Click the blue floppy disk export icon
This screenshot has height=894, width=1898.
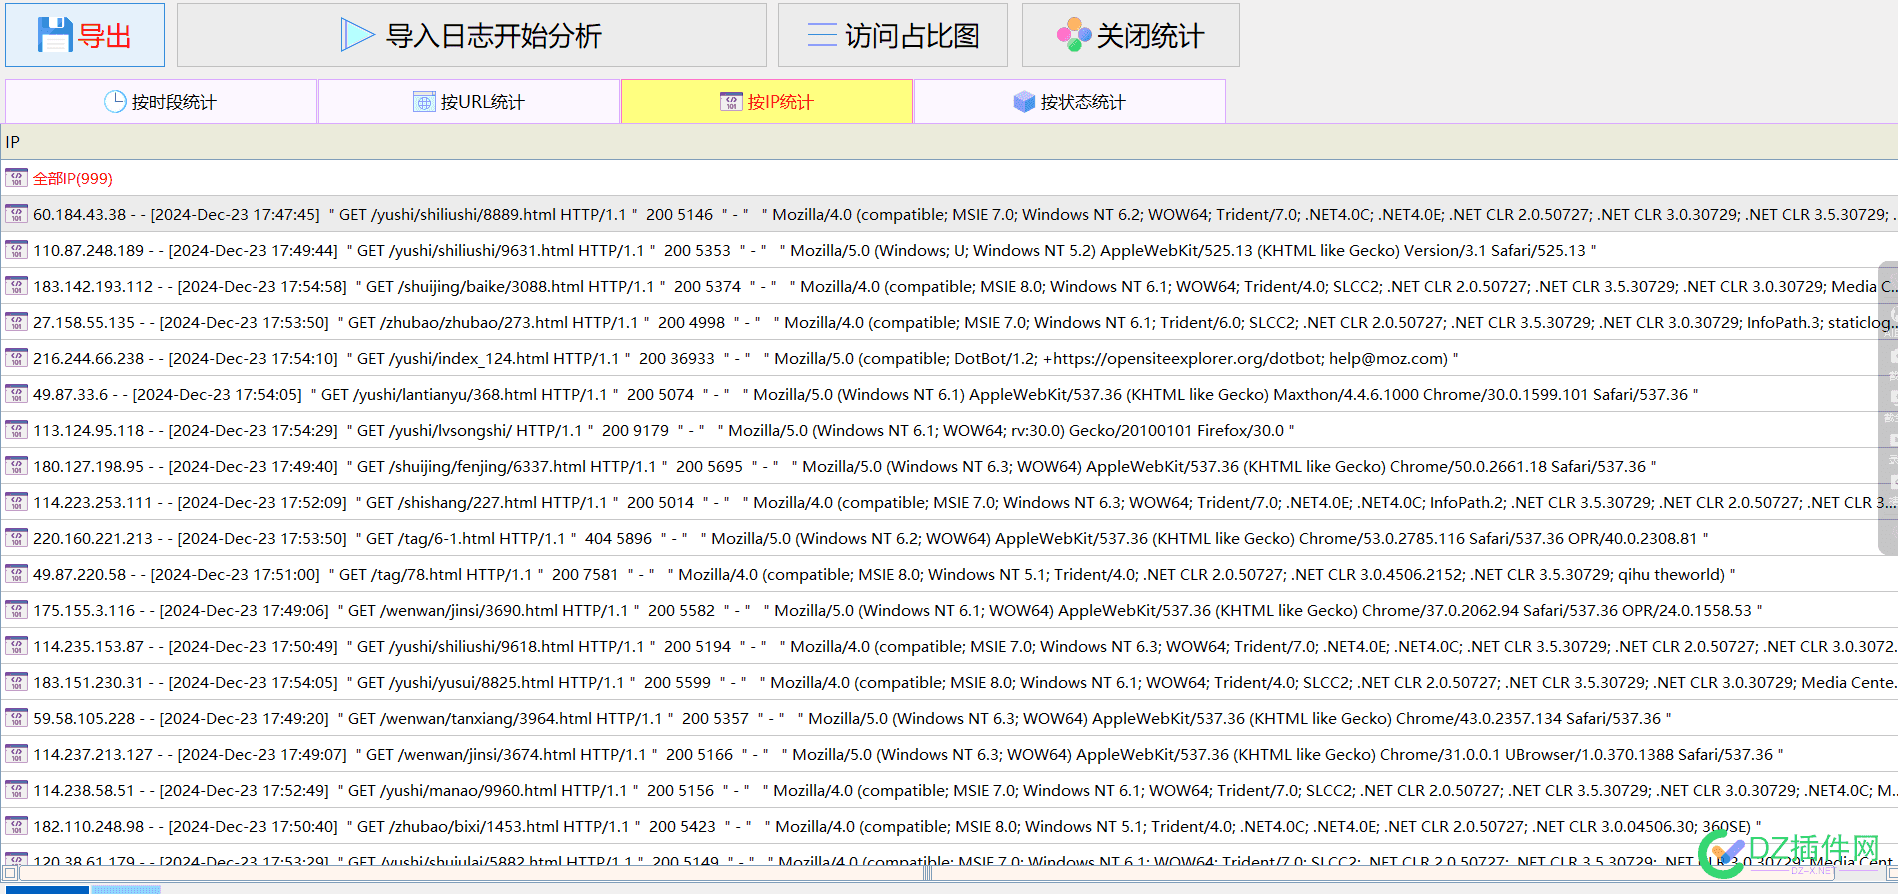click(x=55, y=35)
